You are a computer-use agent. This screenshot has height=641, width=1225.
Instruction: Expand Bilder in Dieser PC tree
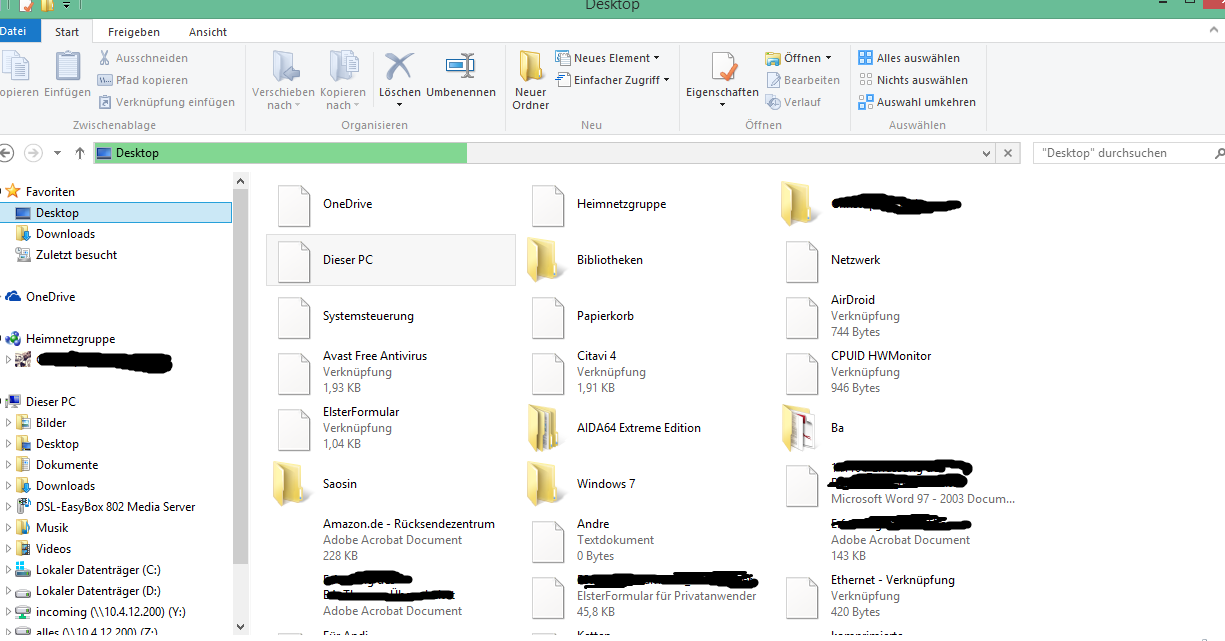[9, 423]
